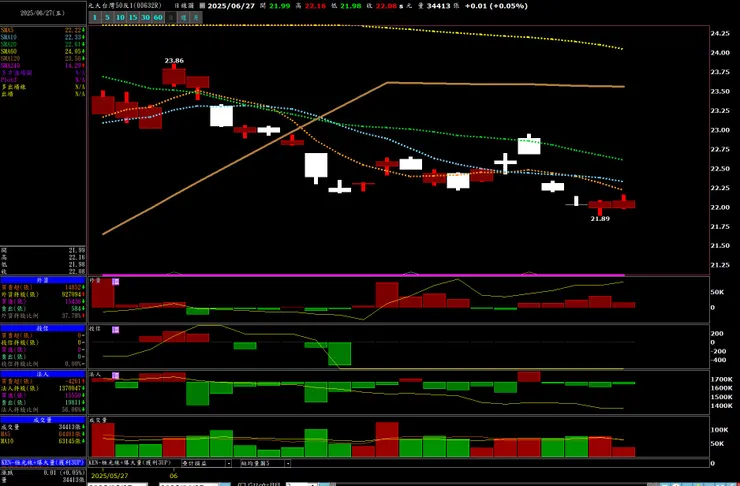Click the KEN indicator name in the indicator bar
The height and width of the screenshot is (486, 740).
coord(130,463)
